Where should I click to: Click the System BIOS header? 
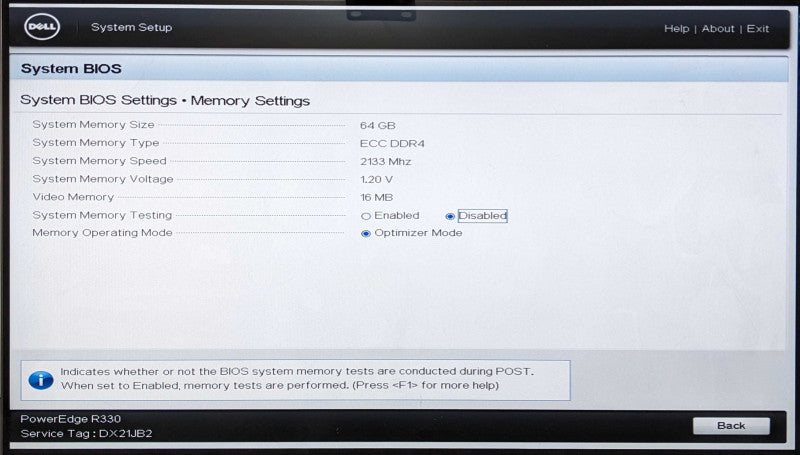click(x=71, y=69)
